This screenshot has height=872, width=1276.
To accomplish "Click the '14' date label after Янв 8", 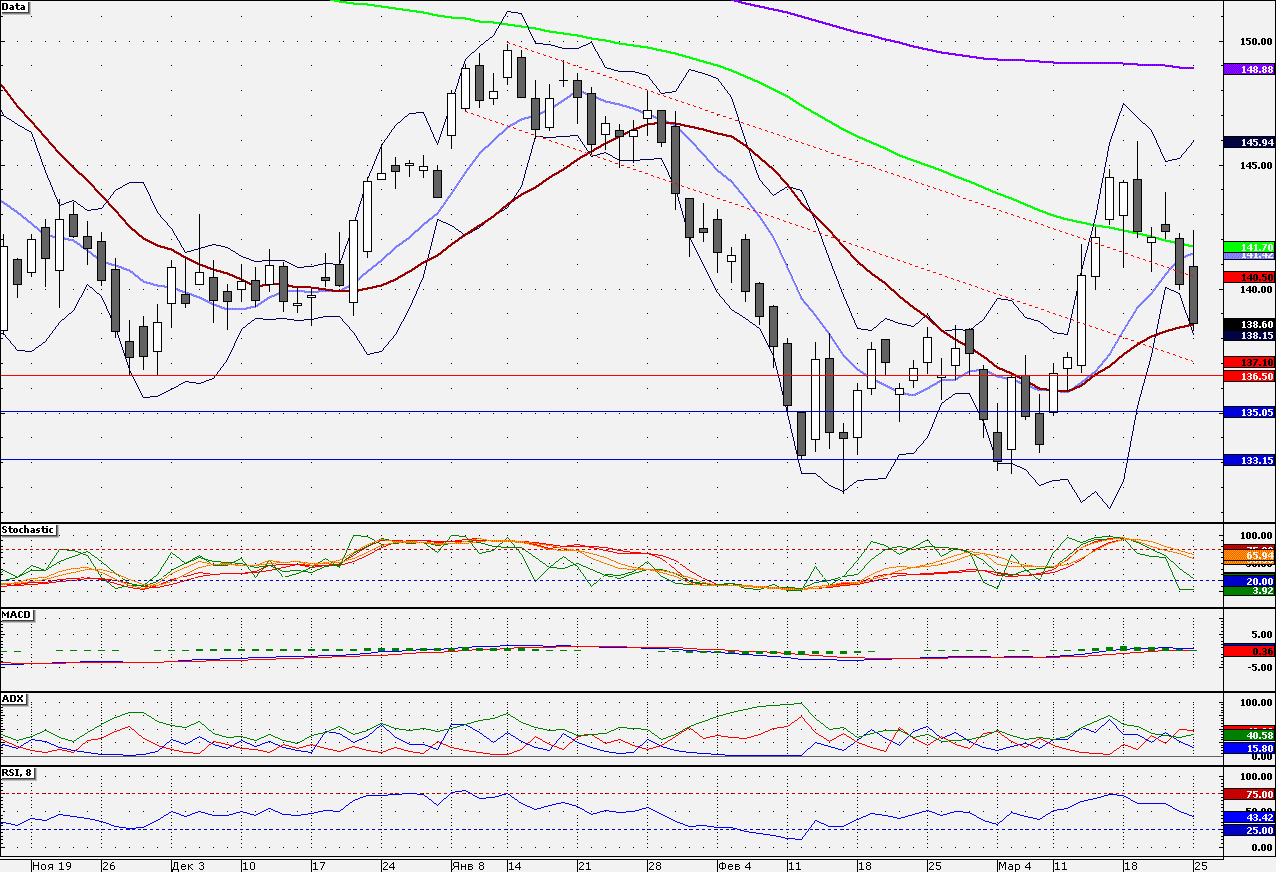I will (x=515, y=865).
